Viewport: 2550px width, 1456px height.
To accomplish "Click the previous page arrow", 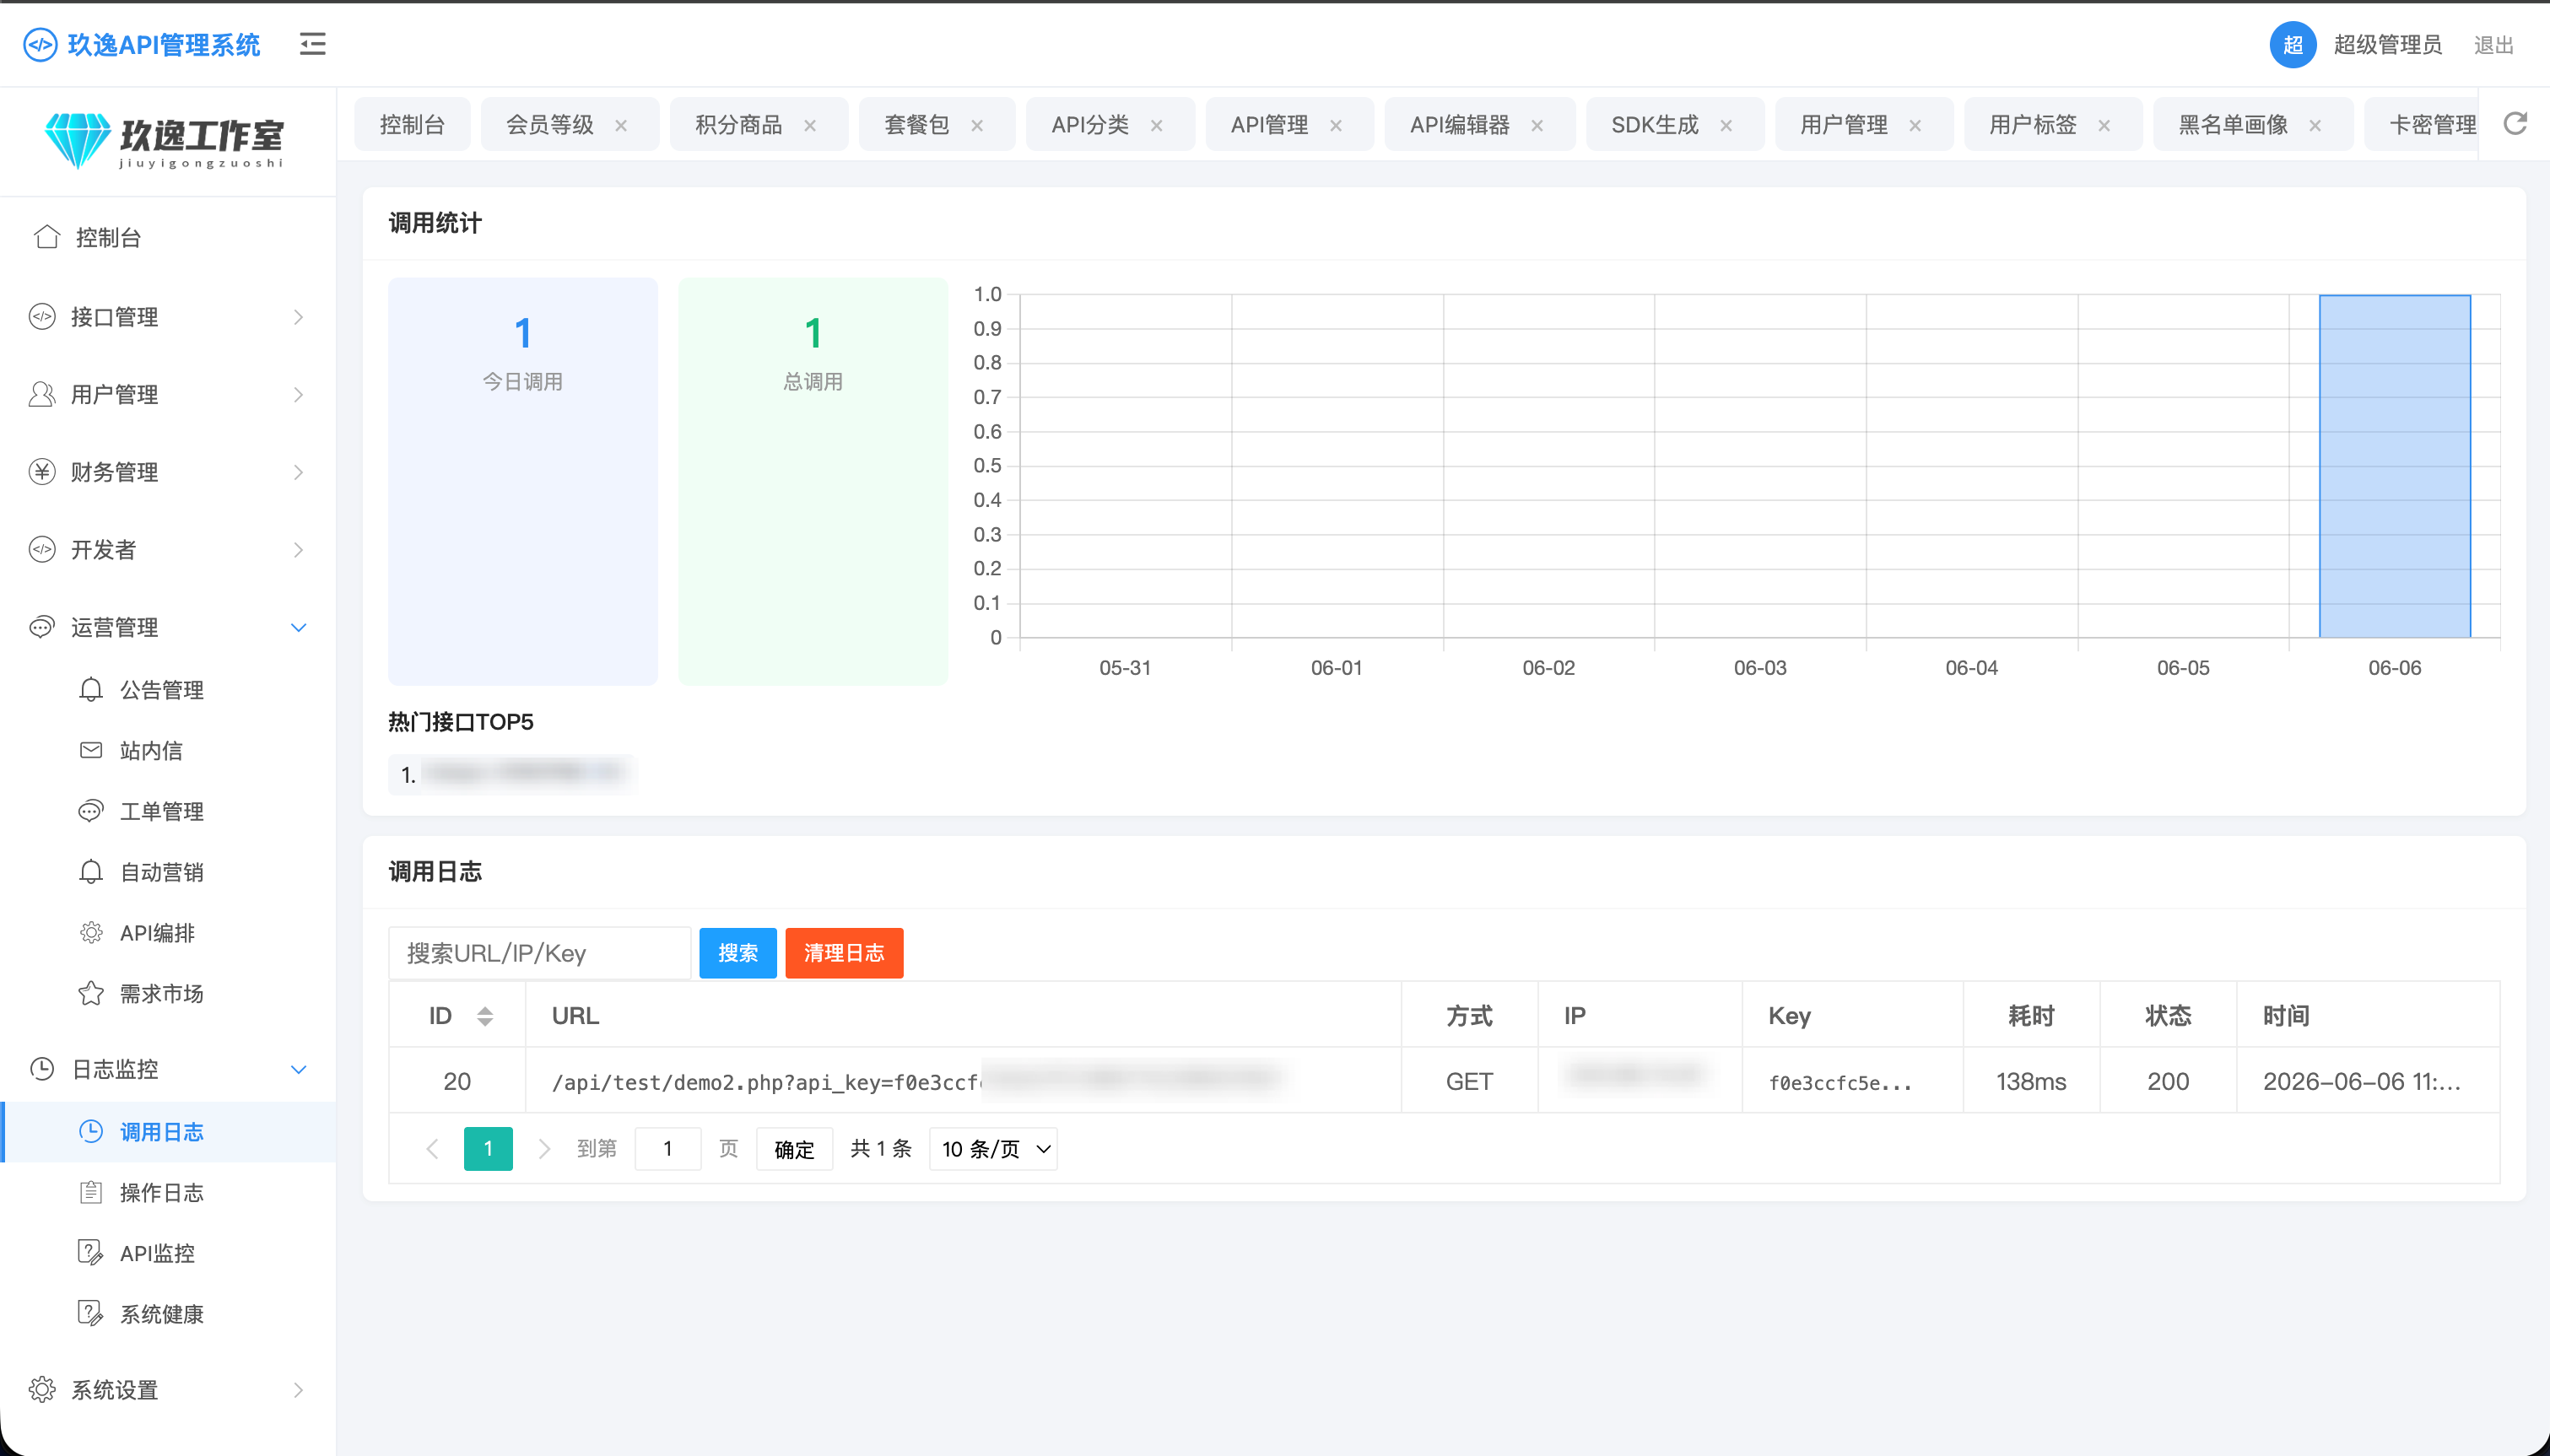I will (x=433, y=1149).
